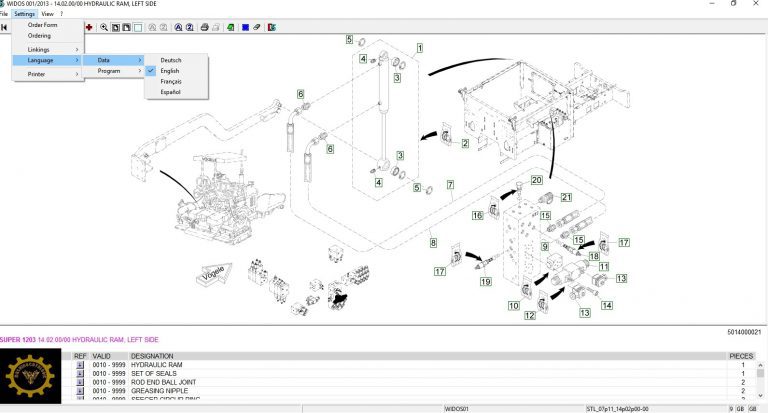768x413 pixels.
Task: Expand the Program language submenu
Action: point(114,71)
